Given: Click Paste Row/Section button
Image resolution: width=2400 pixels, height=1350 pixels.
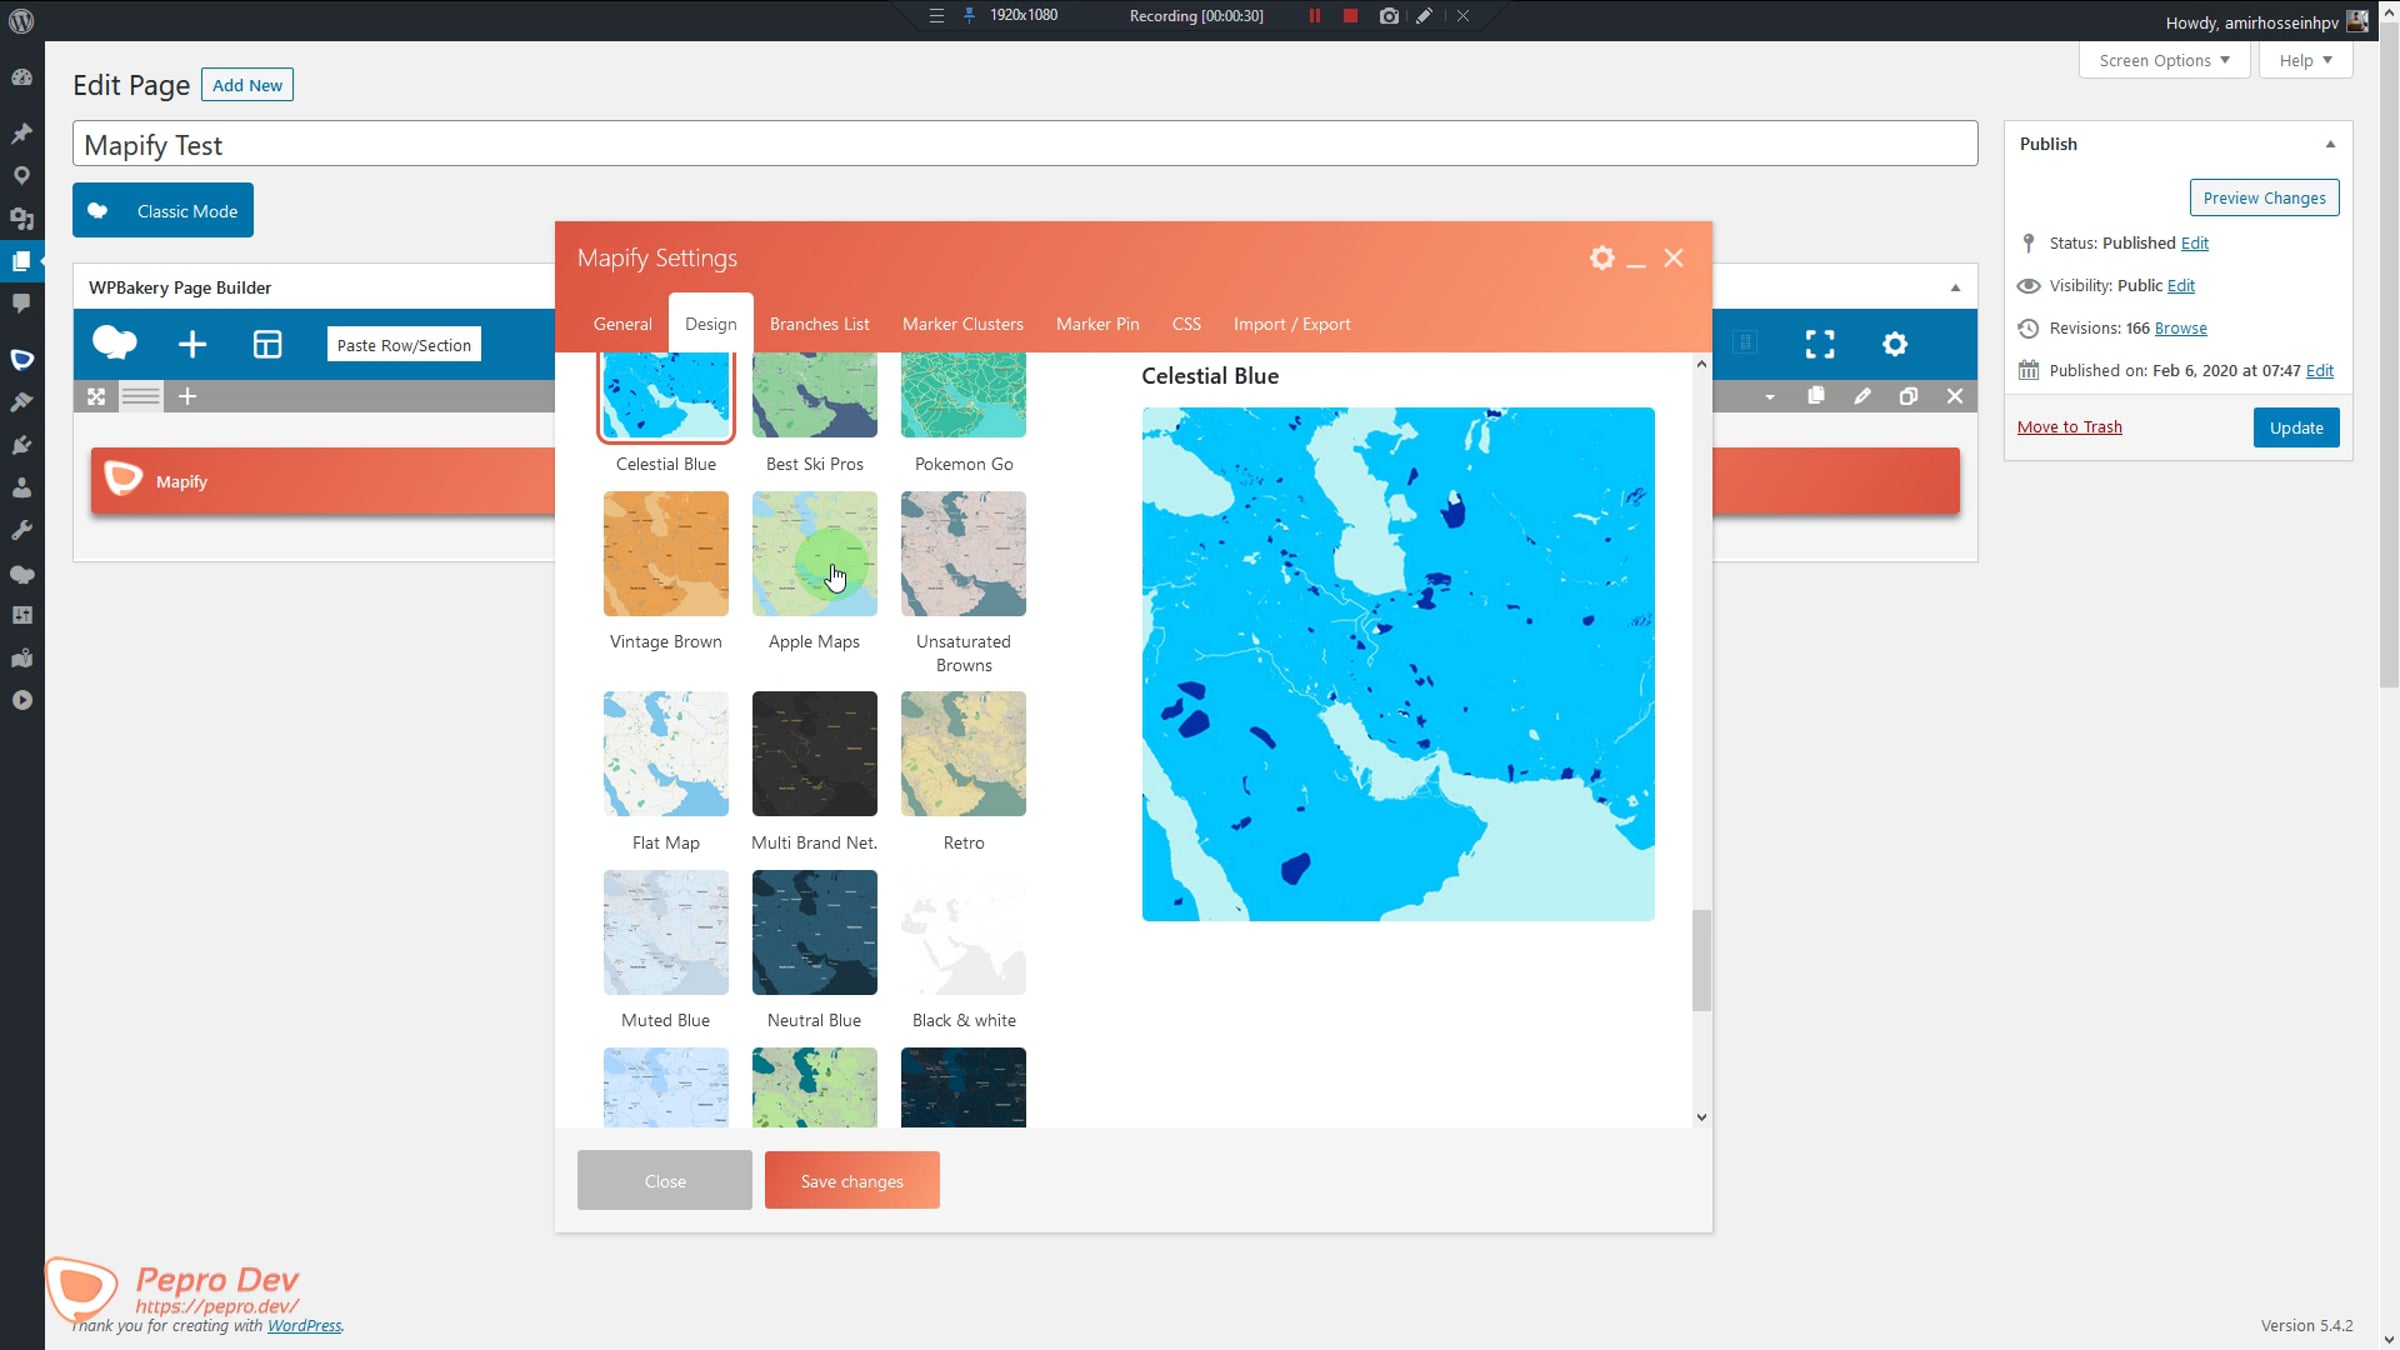Looking at the screenshot, I should (404, 345).
